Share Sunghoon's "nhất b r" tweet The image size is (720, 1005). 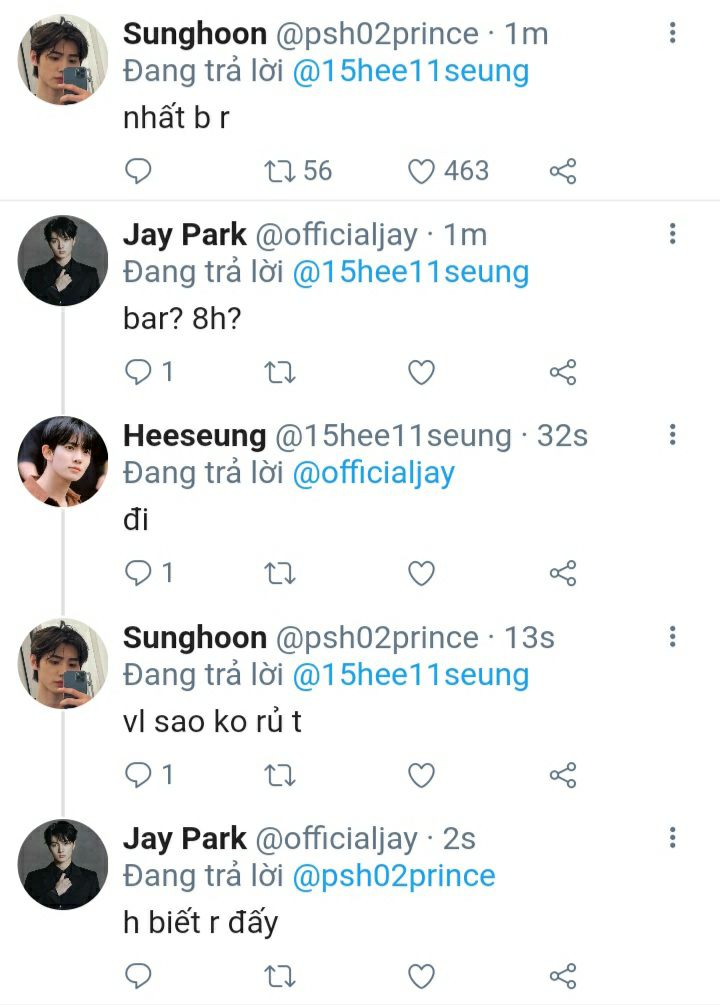(563, 171)
